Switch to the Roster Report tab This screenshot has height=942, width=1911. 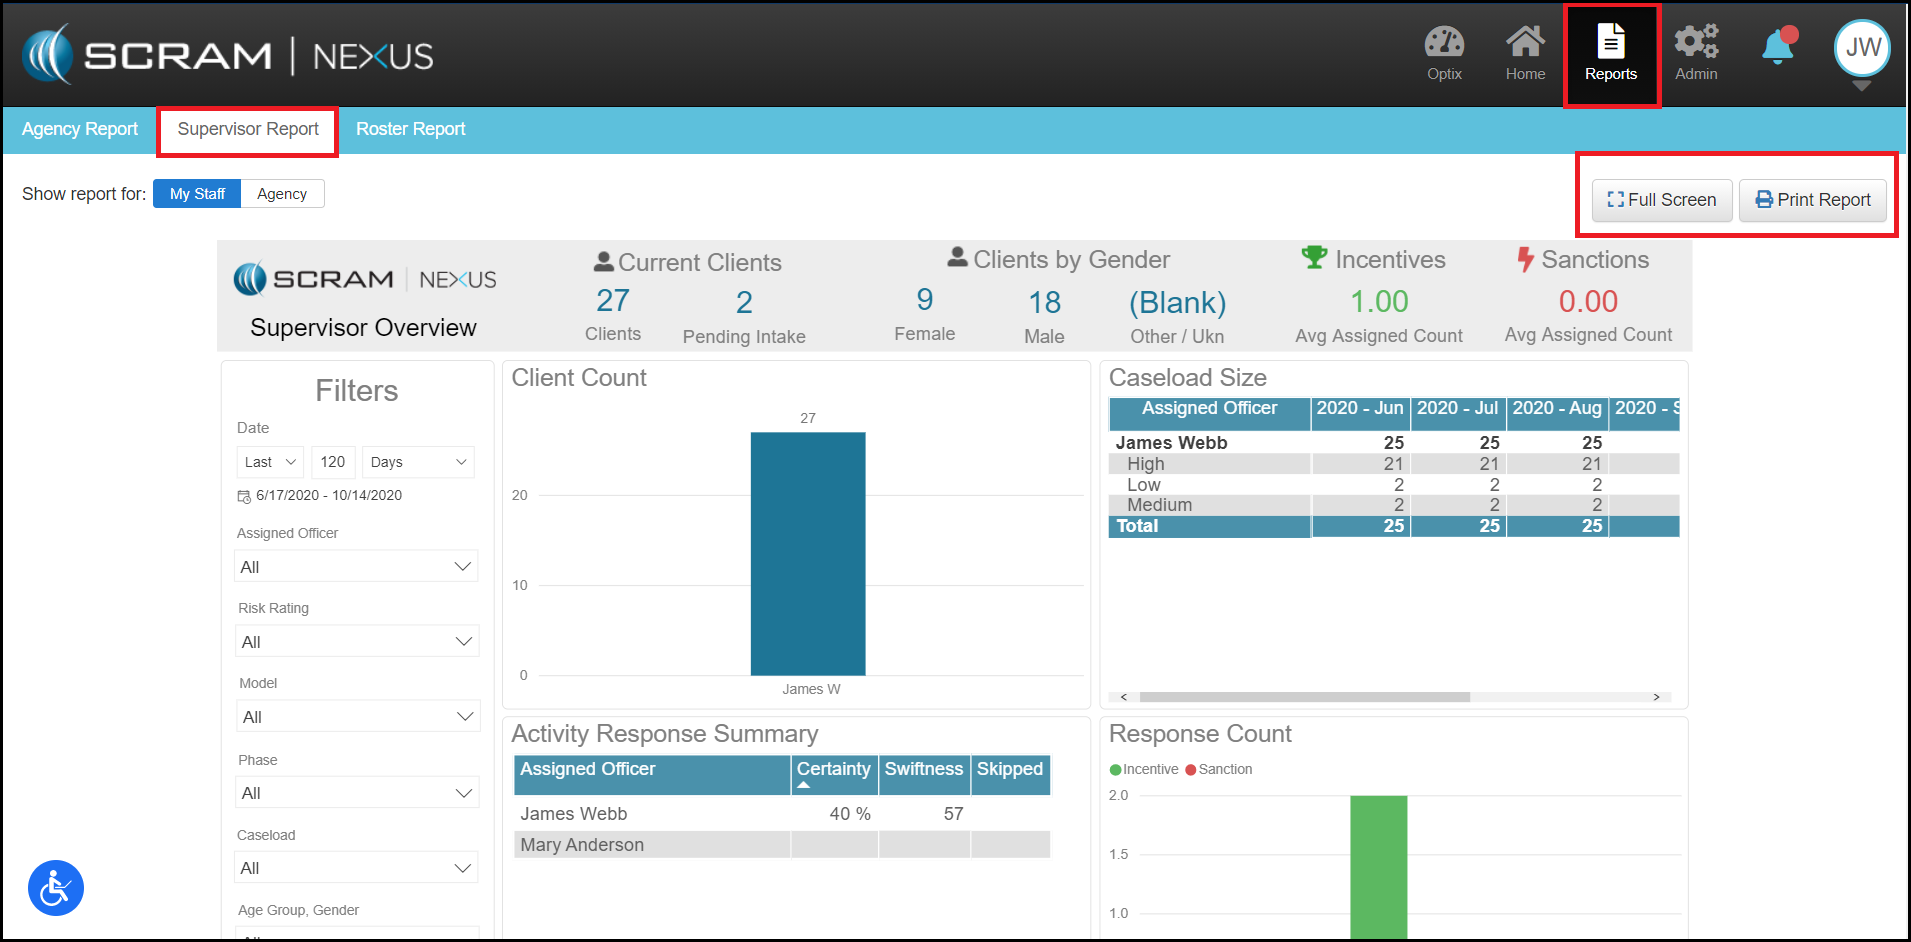(410, 129)
